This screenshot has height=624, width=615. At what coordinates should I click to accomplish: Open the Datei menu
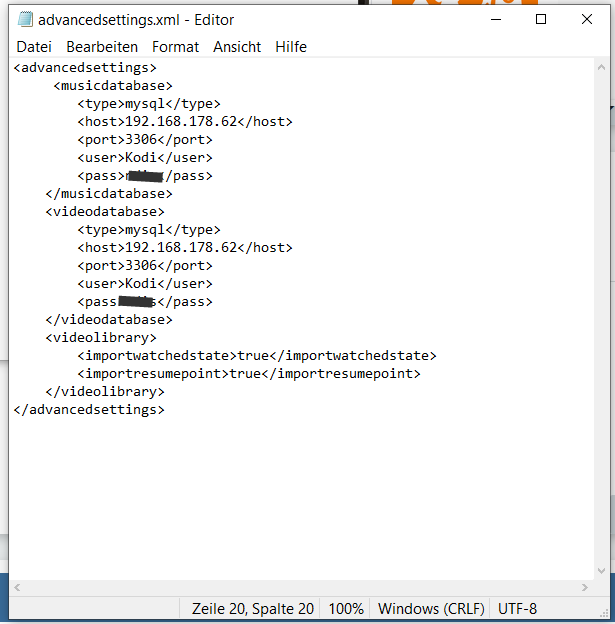point(34,47)
